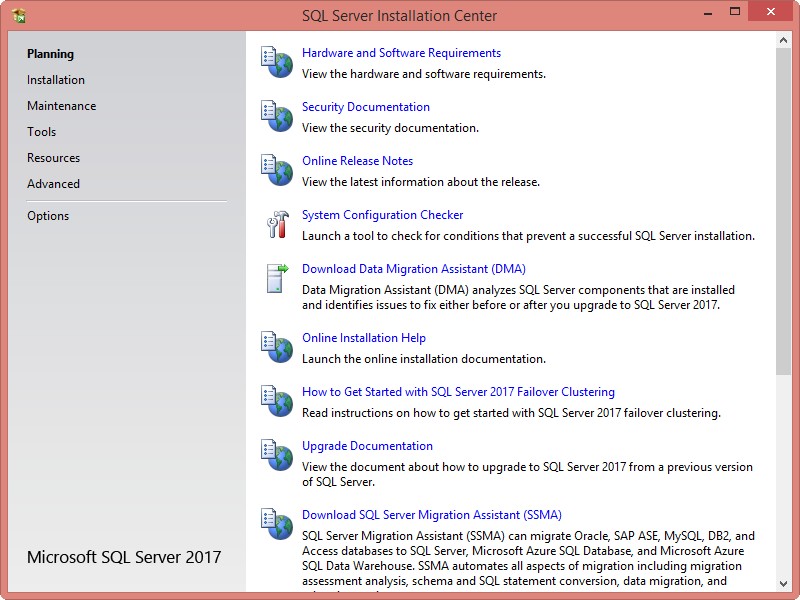
Task: Click the scroll up arrow
Action: (x=783, y=40)
